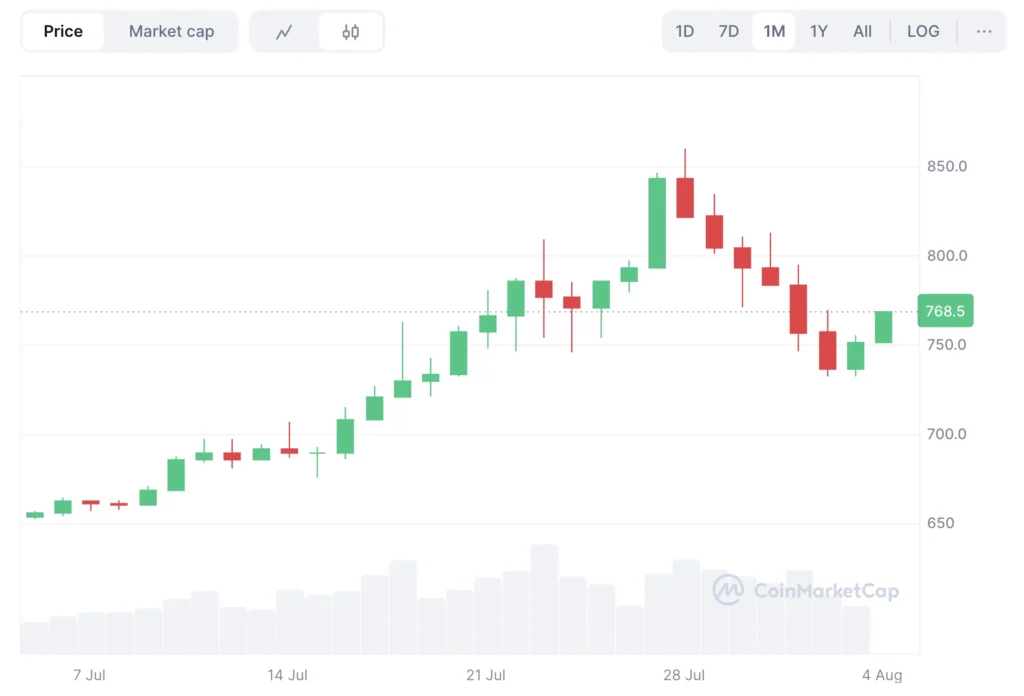Click the tall green candle near 28 Jul
Viewport: 1024px width, 696px height.
[657, 223]
